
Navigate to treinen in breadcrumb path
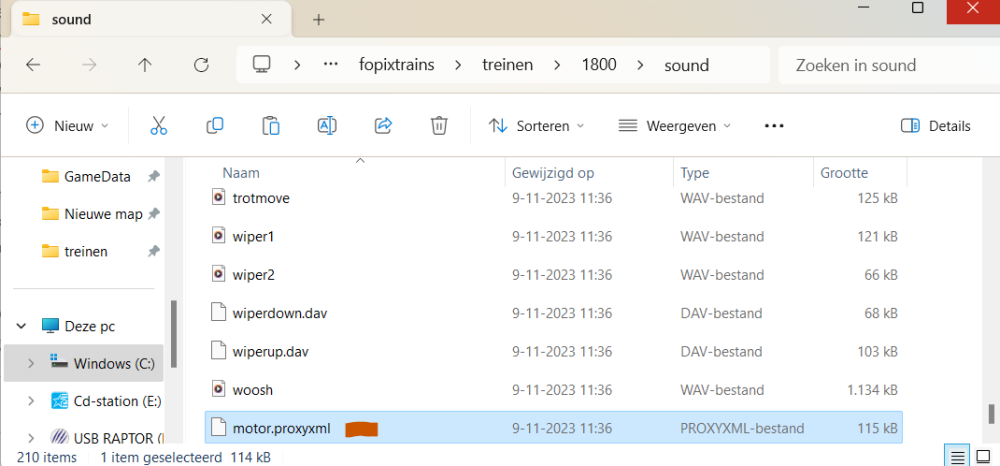[506, 65]
